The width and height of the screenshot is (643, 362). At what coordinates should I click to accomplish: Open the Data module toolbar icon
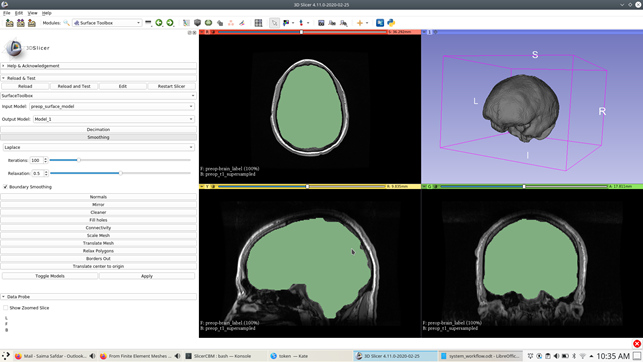pyautogui.click(x=186, y=23)
